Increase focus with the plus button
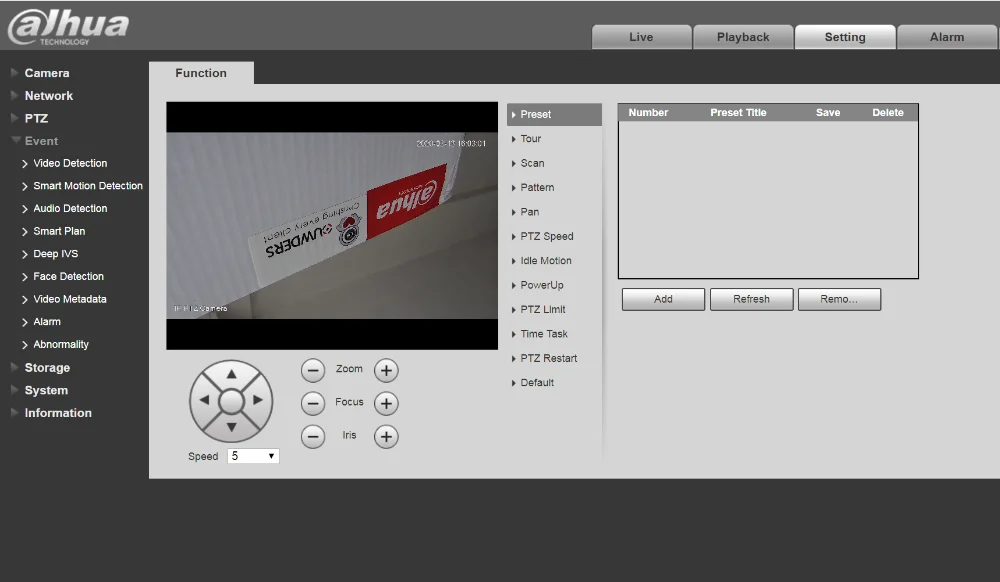The width and height of the screenshot is (1000, 582). point(386,404)
